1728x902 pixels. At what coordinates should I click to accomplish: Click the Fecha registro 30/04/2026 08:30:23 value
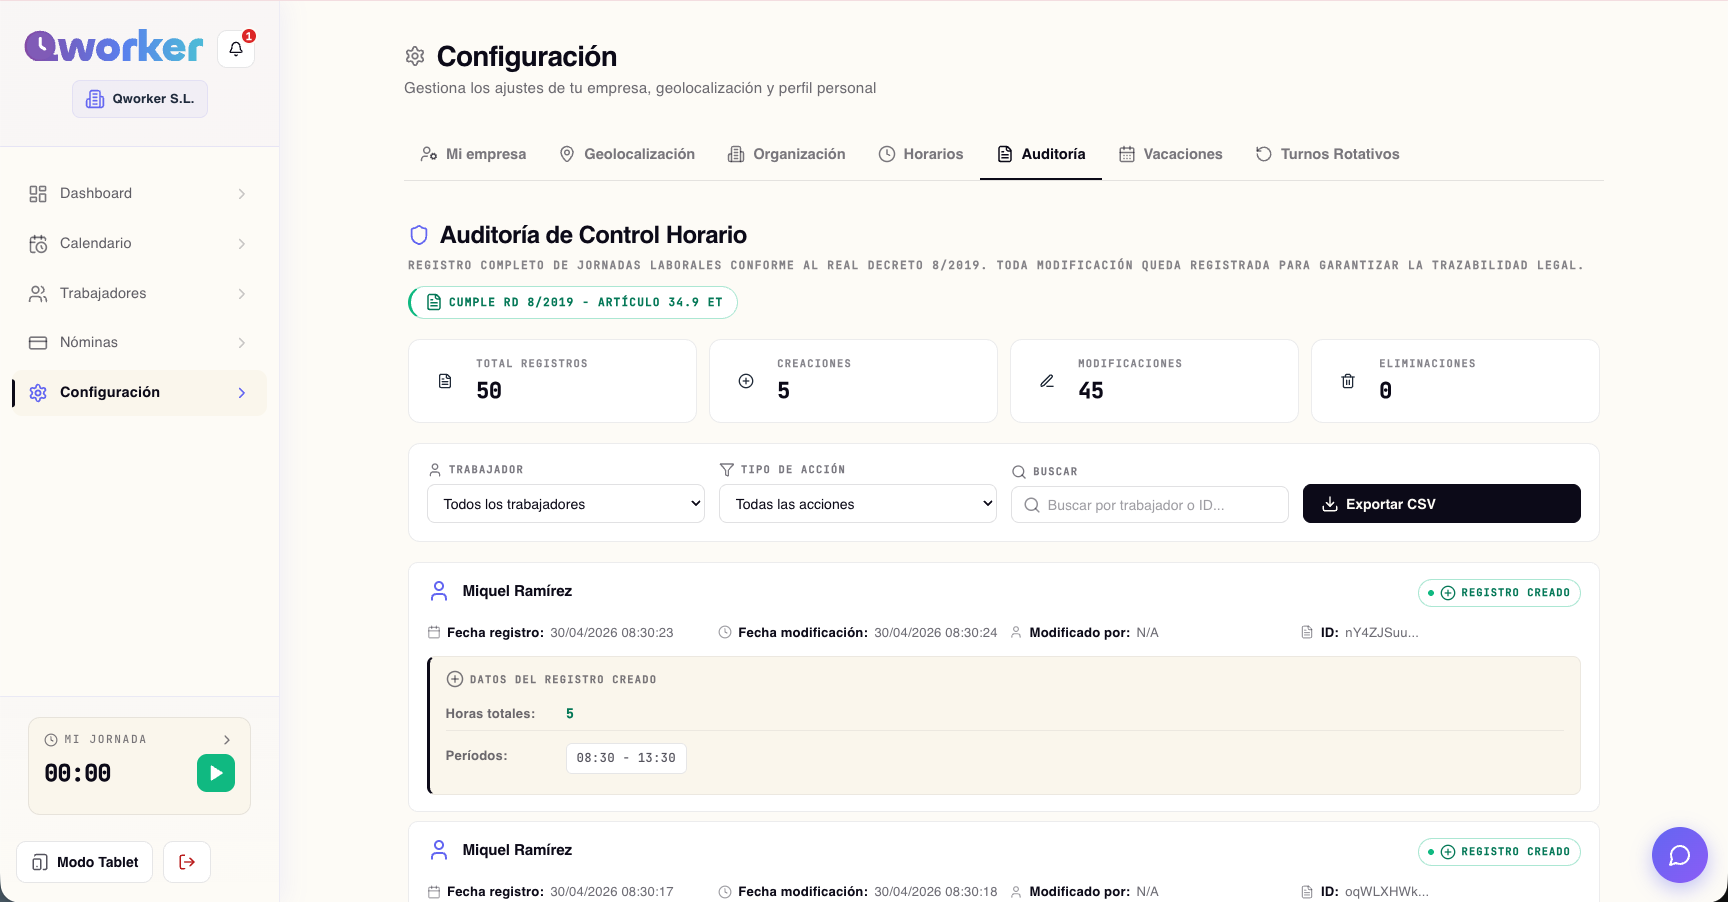(612, 633)
